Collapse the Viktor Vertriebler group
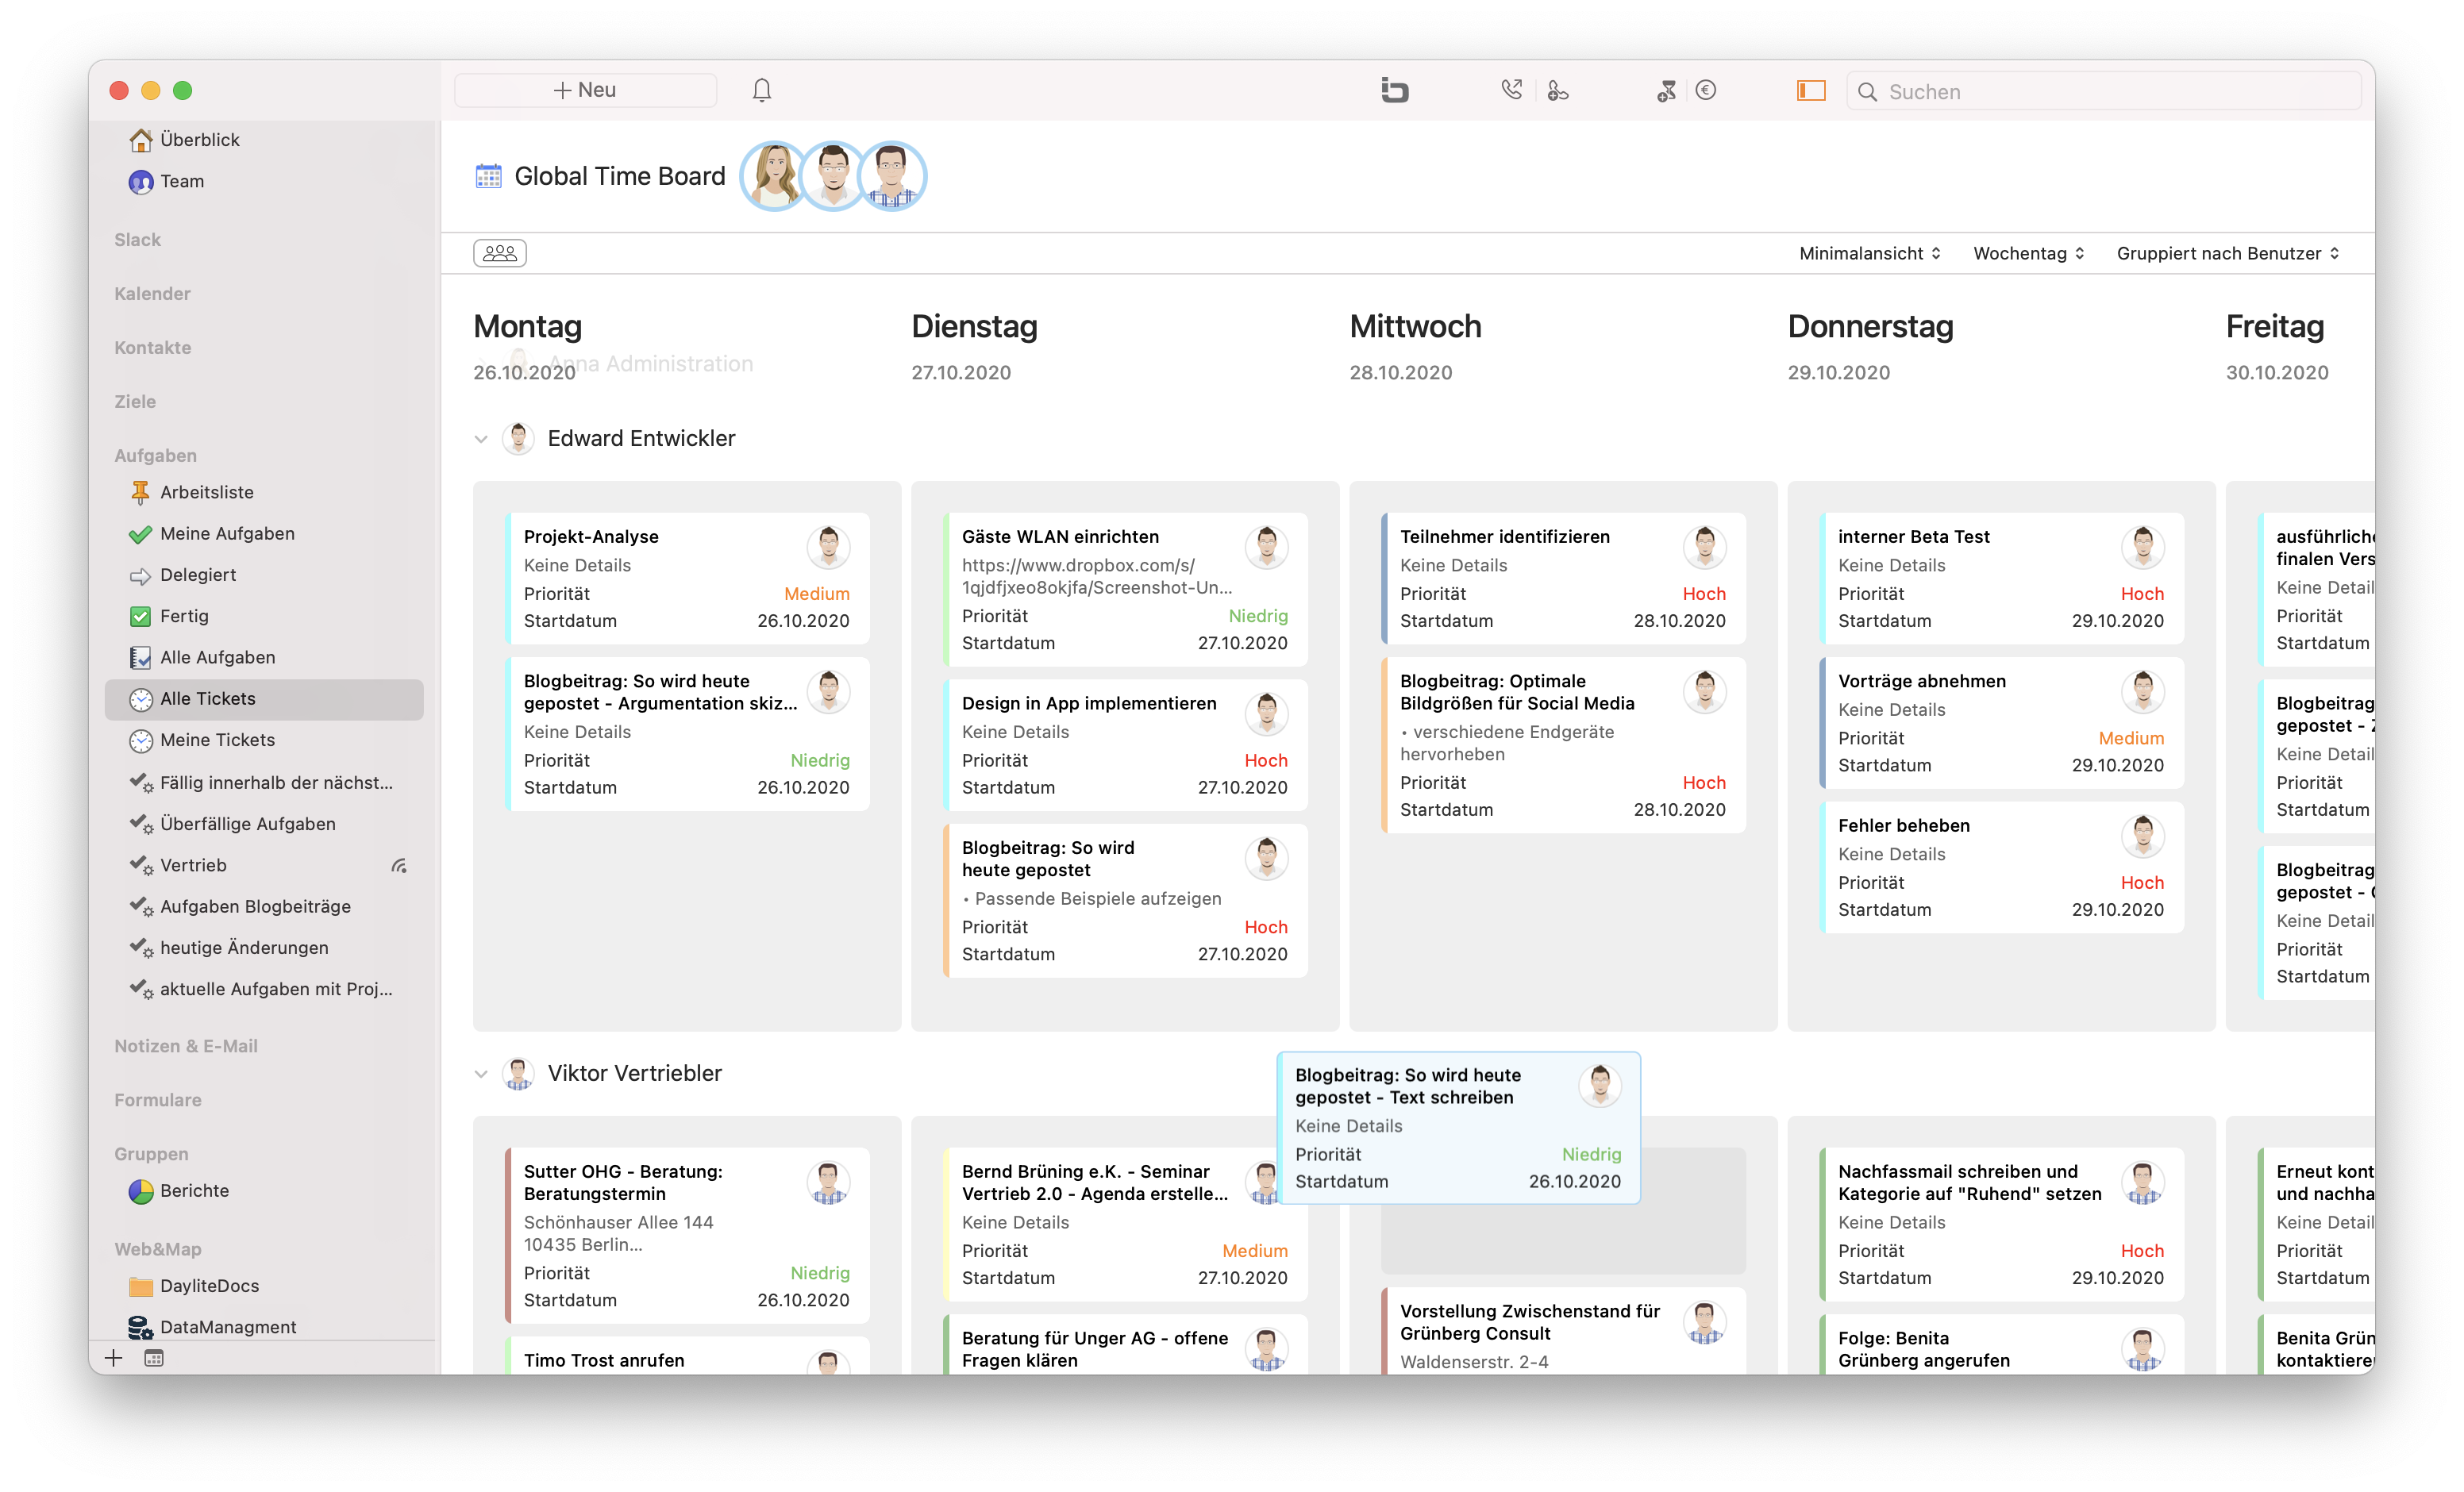Image resolution: width=2464 pixels, height=1492 pixels. coord(481,1074)
